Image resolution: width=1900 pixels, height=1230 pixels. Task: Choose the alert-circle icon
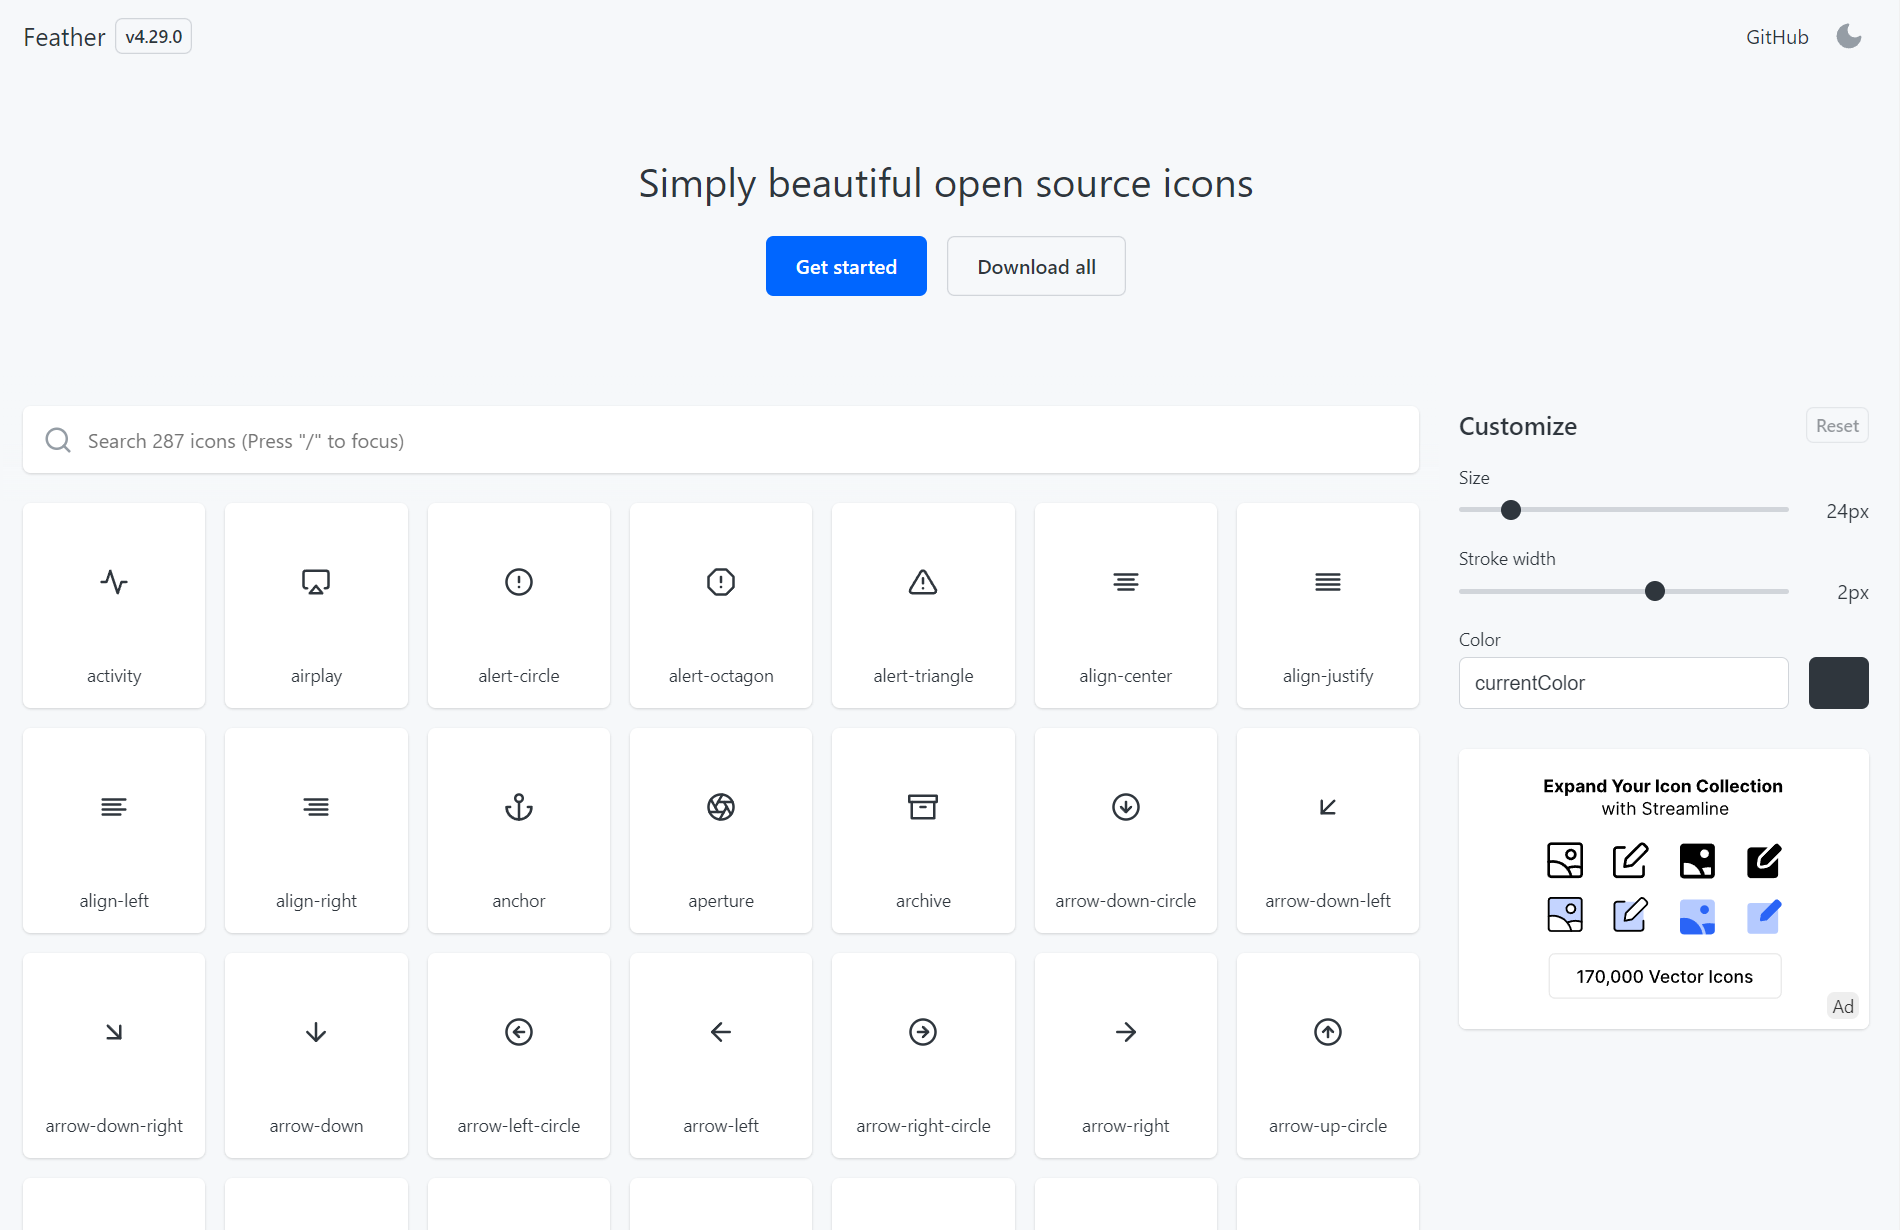coord(519,605)
